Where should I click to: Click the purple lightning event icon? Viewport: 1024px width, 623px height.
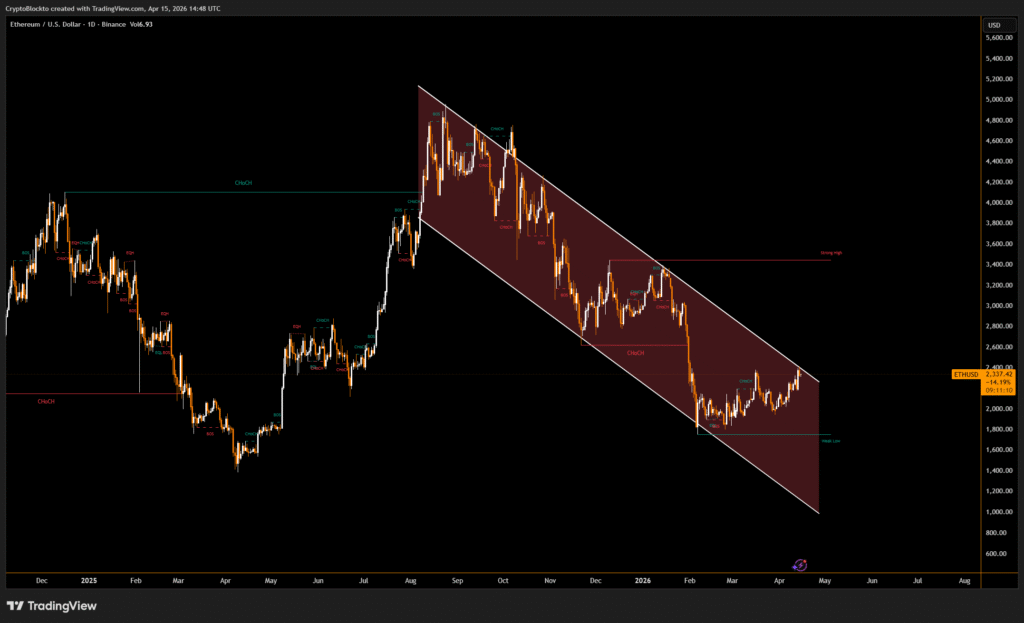[800, 565]
